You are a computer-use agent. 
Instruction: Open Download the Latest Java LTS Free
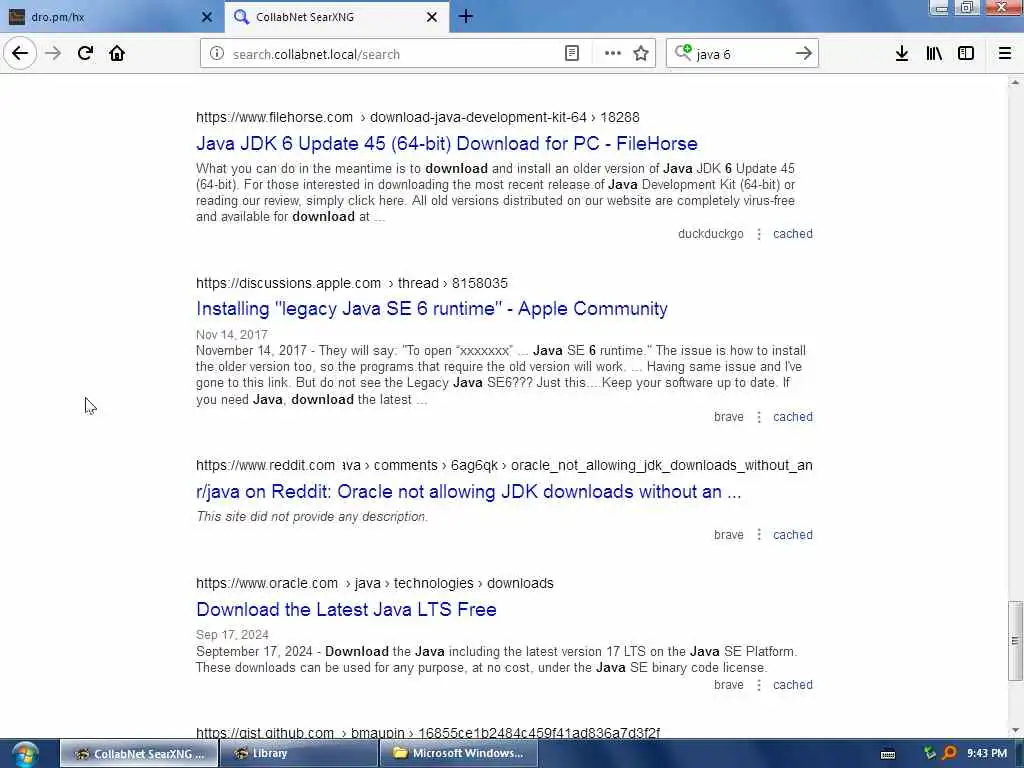pos(346,609)
